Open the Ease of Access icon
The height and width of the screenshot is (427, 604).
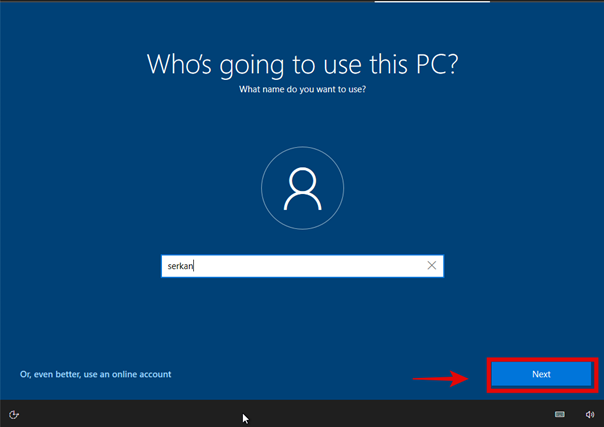click(x=14, y=415)
